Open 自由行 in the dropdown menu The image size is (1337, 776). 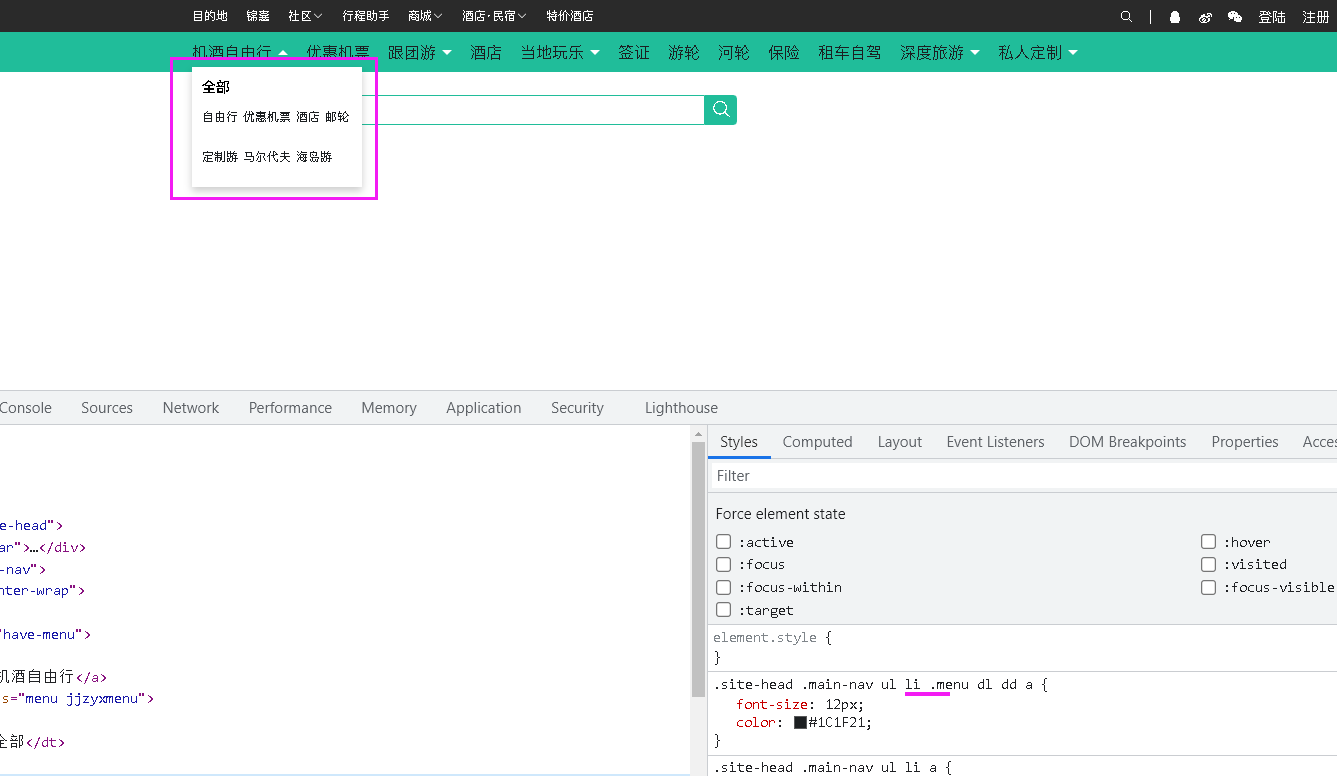coord(220,117)
